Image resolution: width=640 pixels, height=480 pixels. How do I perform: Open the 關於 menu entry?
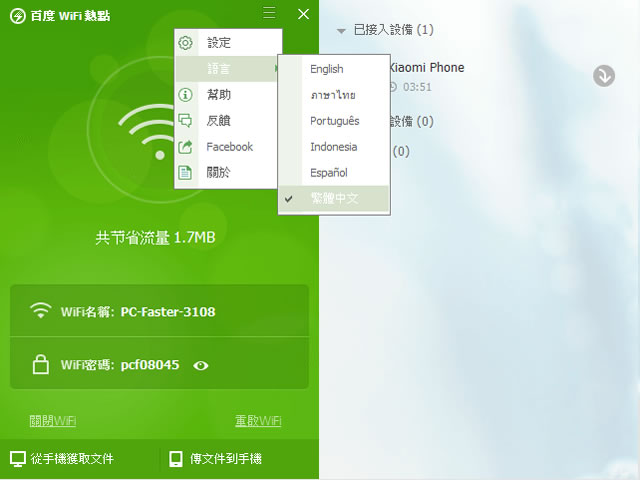click(x=227, y=173)
